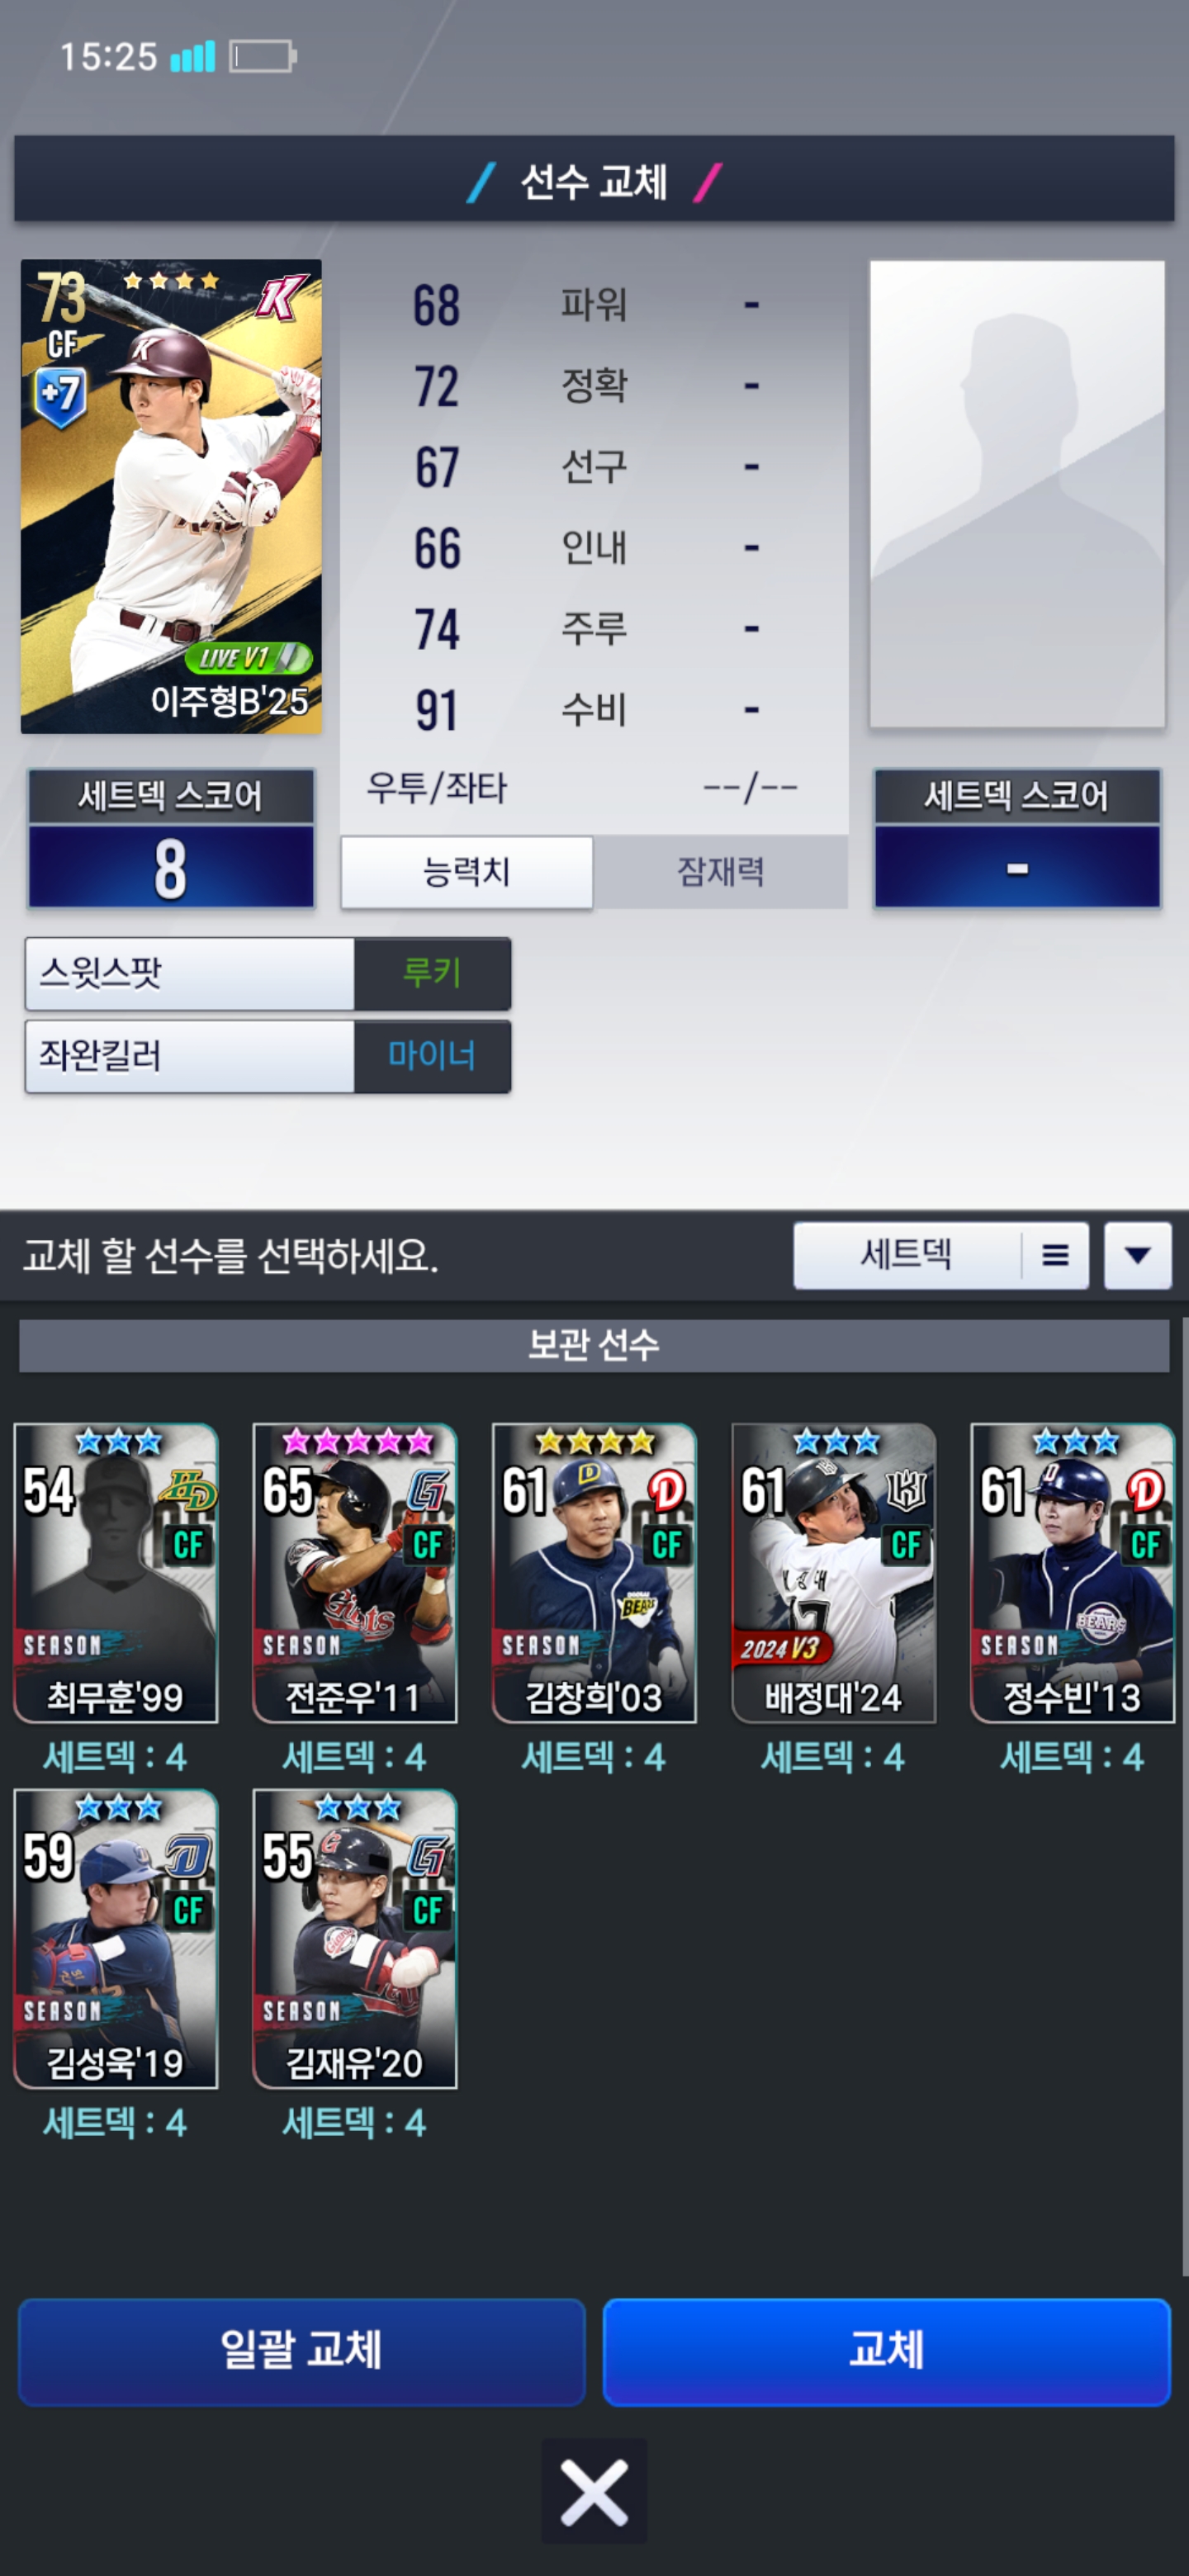Tap the +7 upgrade shield badge
The width and height of the screenshot is (1189, 2576).
pos(60,397)
